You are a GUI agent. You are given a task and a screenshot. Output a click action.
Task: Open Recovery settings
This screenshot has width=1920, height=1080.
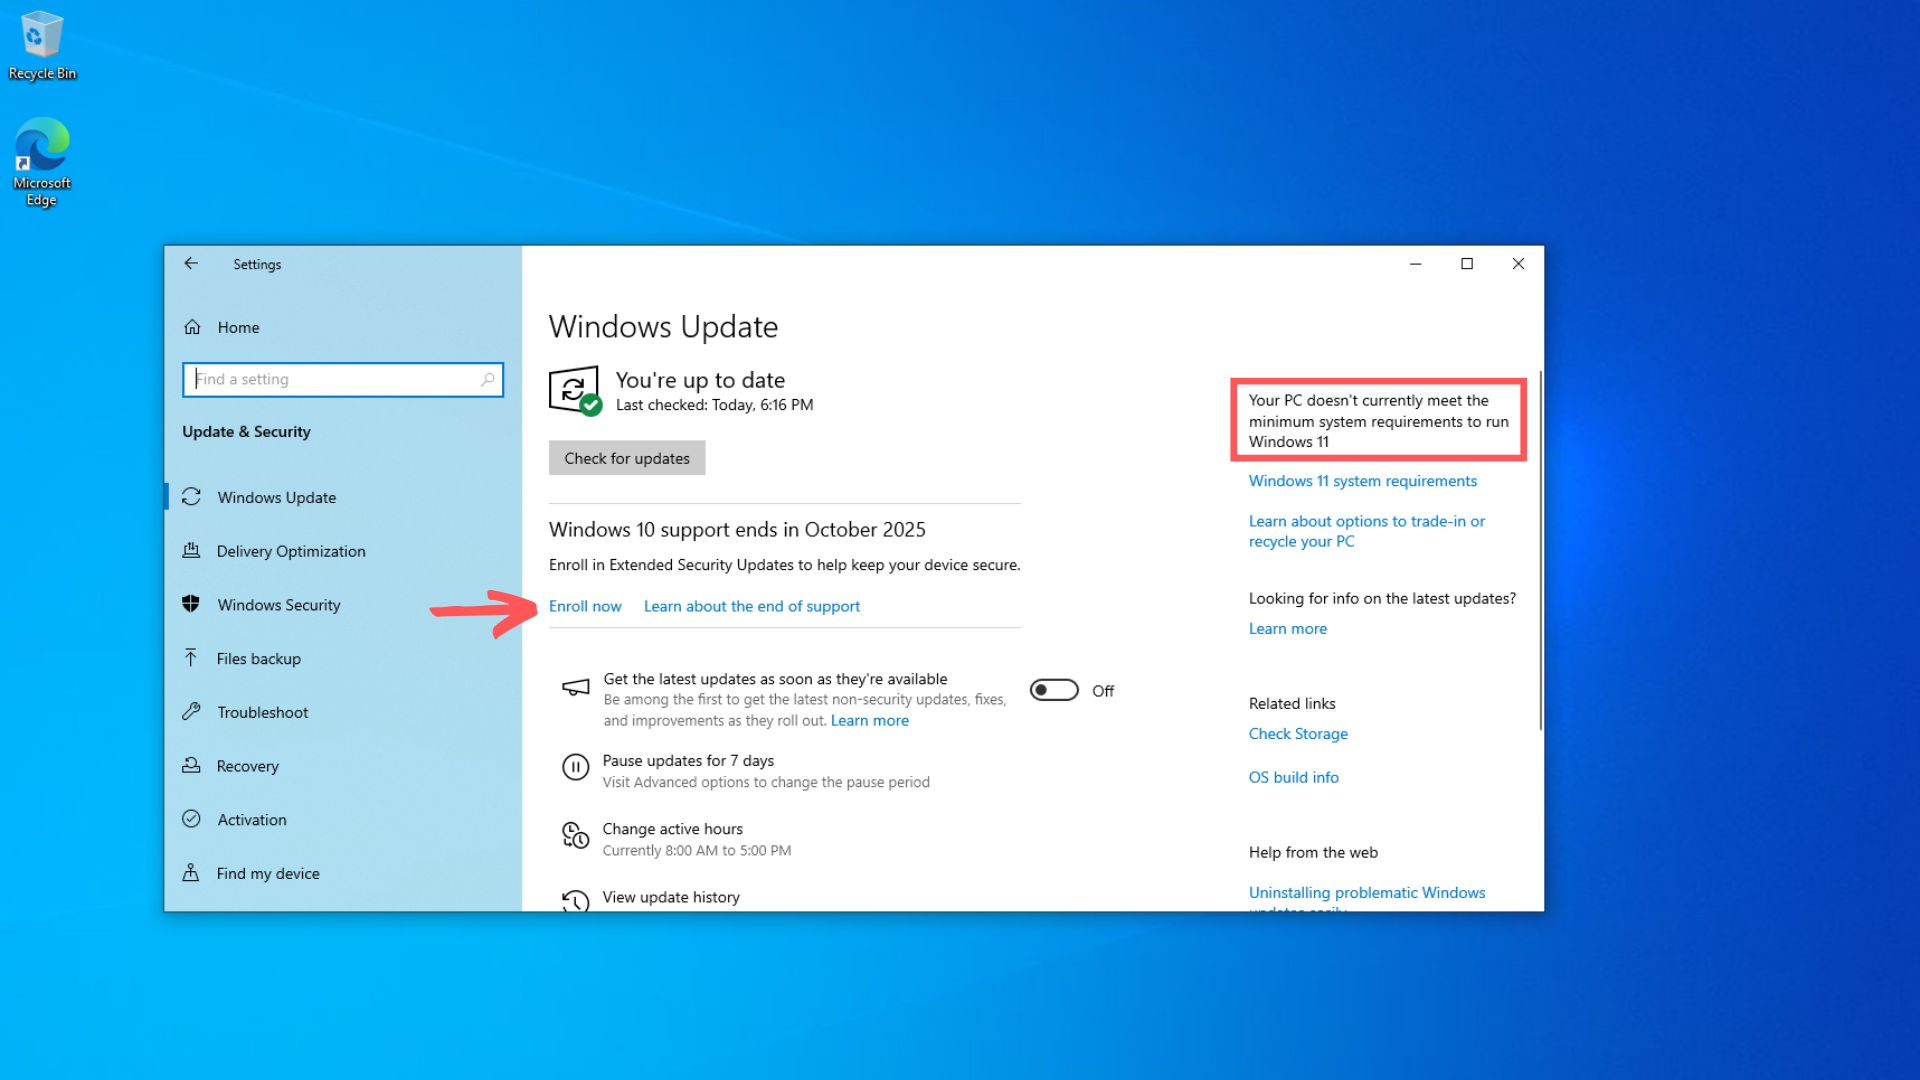[x=247, y=766]
